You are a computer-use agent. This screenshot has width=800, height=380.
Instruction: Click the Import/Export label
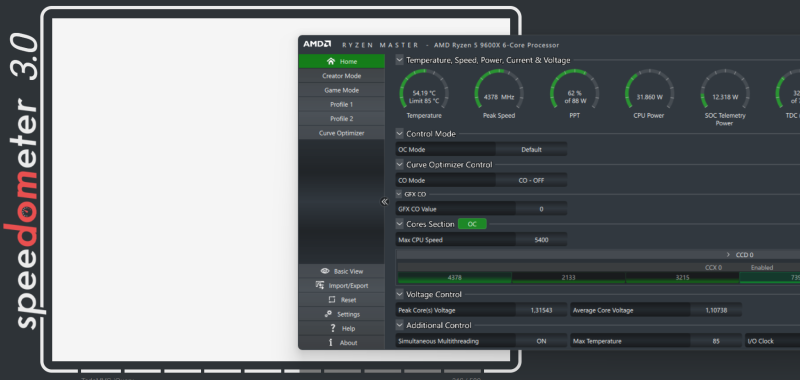point(348,285)
